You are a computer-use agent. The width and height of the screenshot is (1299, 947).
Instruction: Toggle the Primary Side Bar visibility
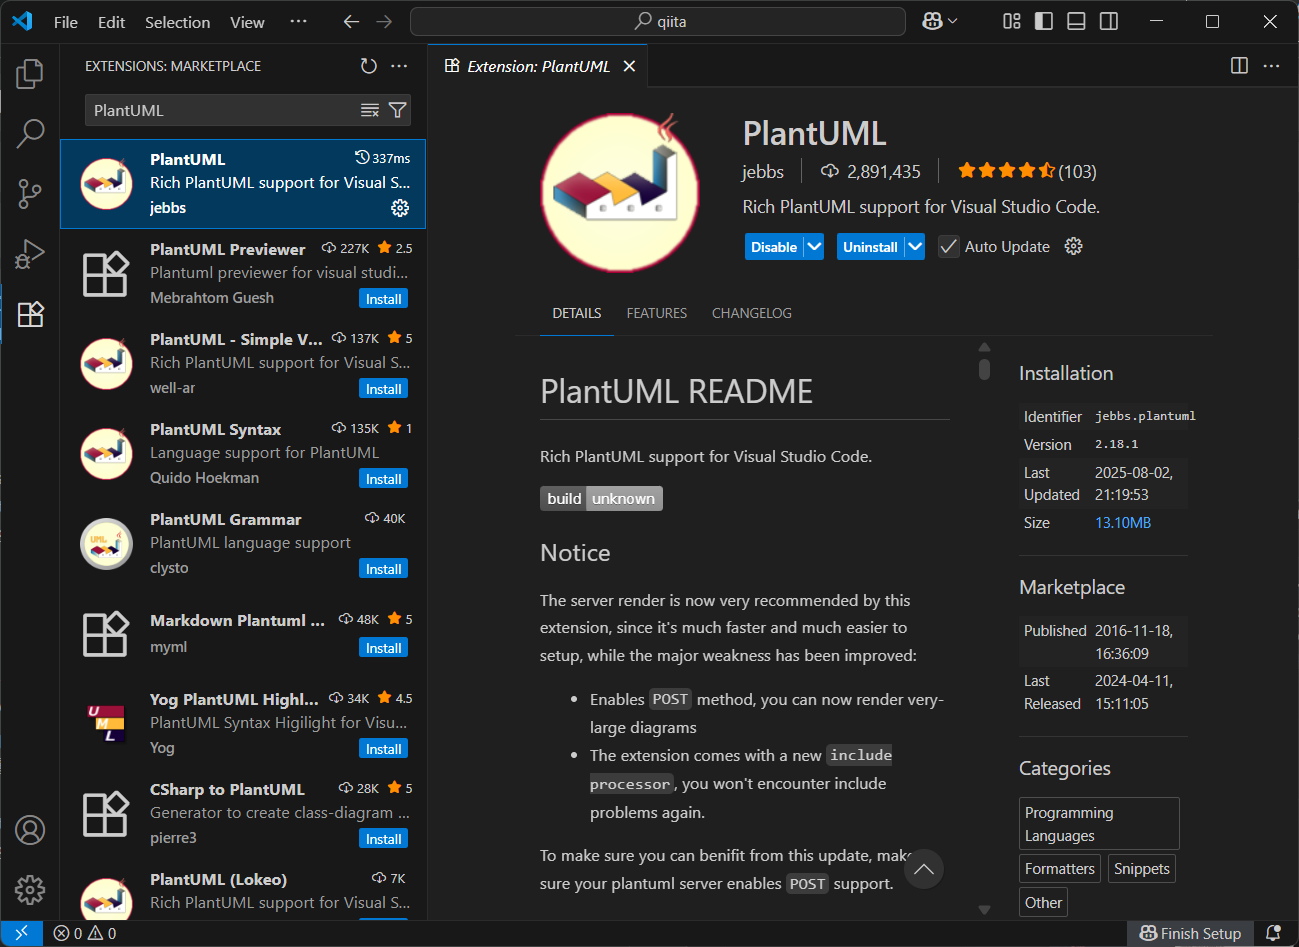click(1043, 20)
